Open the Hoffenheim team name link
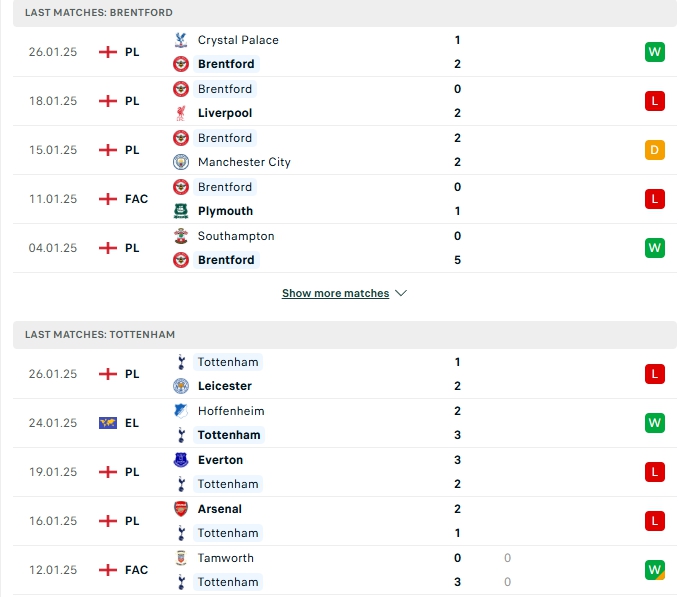The height and width of the screenshot is (597, 686). (x=231, y=411)
